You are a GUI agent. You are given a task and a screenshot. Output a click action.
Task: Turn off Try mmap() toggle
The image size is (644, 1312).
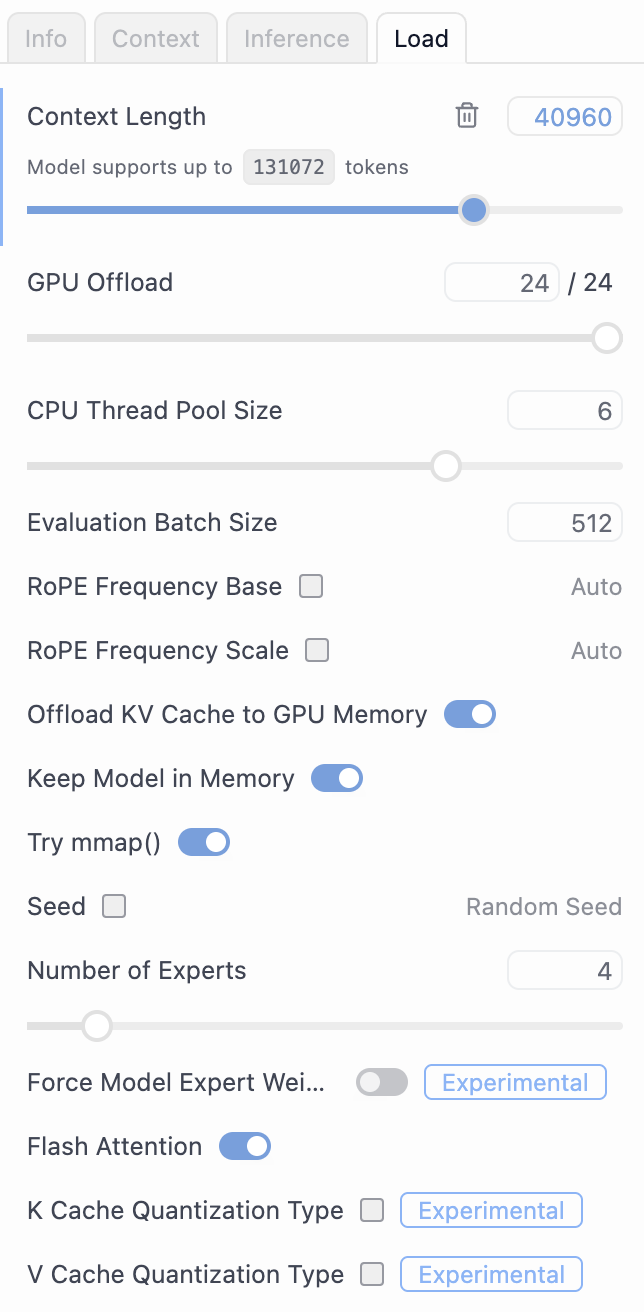click(204, 843)
